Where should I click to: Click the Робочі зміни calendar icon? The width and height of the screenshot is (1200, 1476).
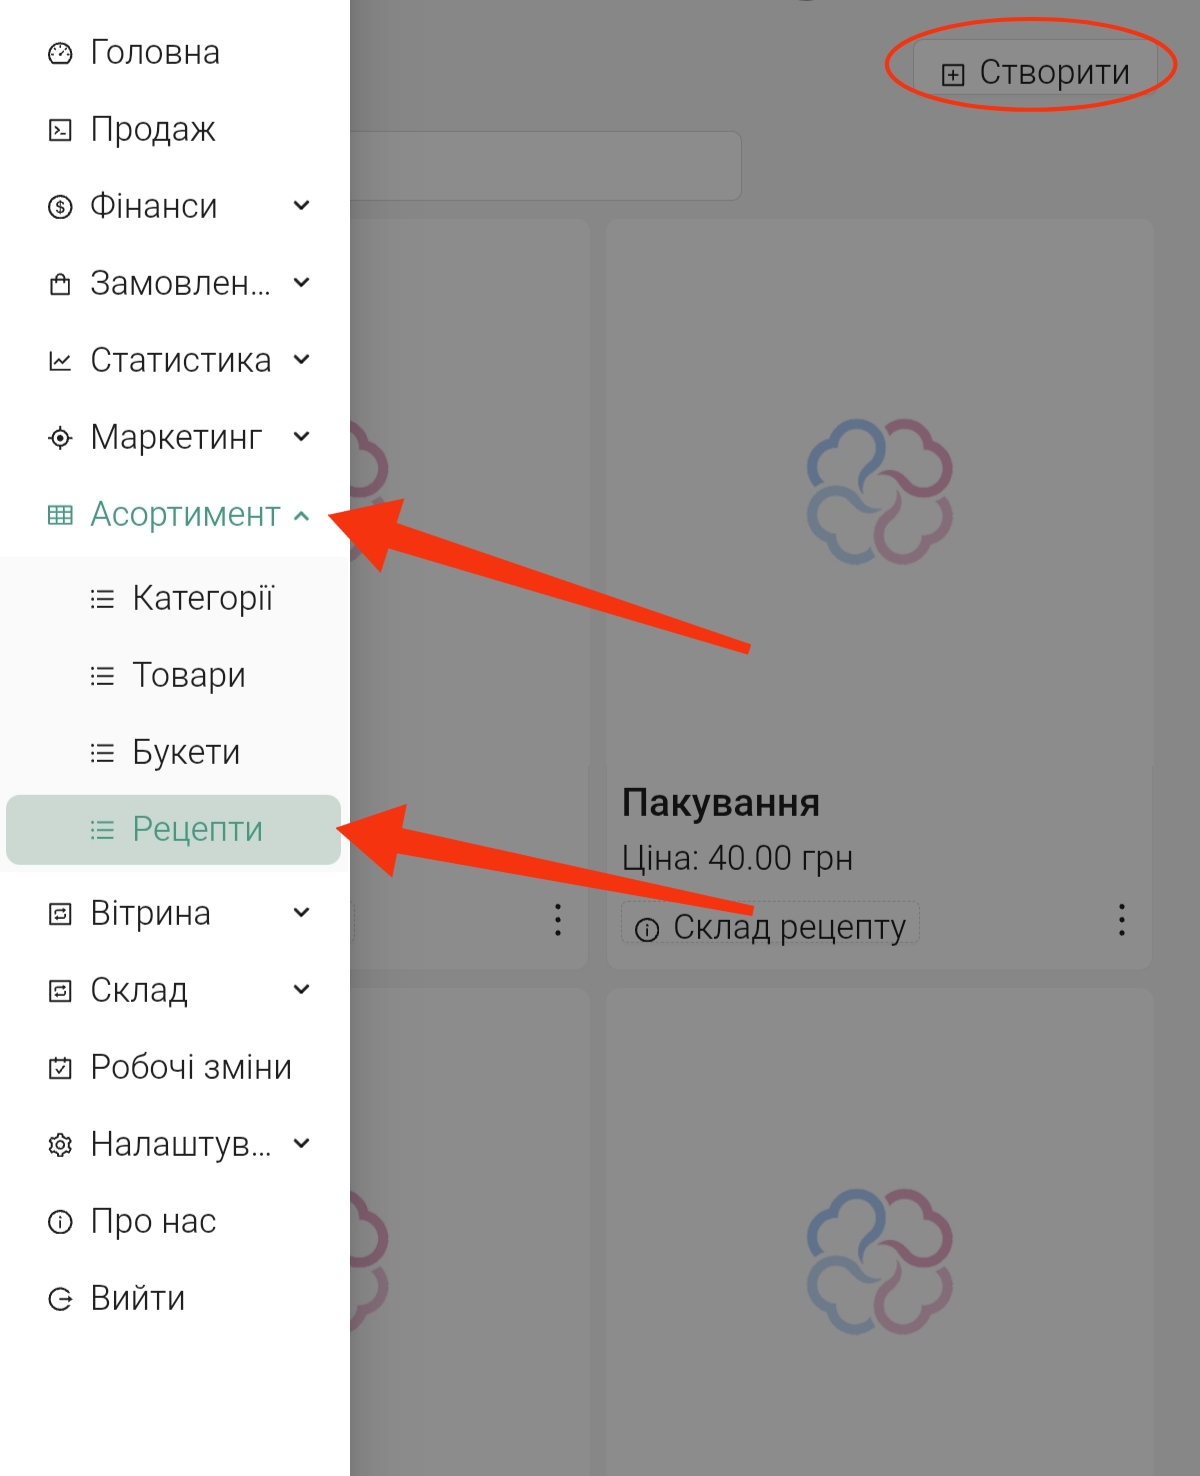(x=60, y=1068)
